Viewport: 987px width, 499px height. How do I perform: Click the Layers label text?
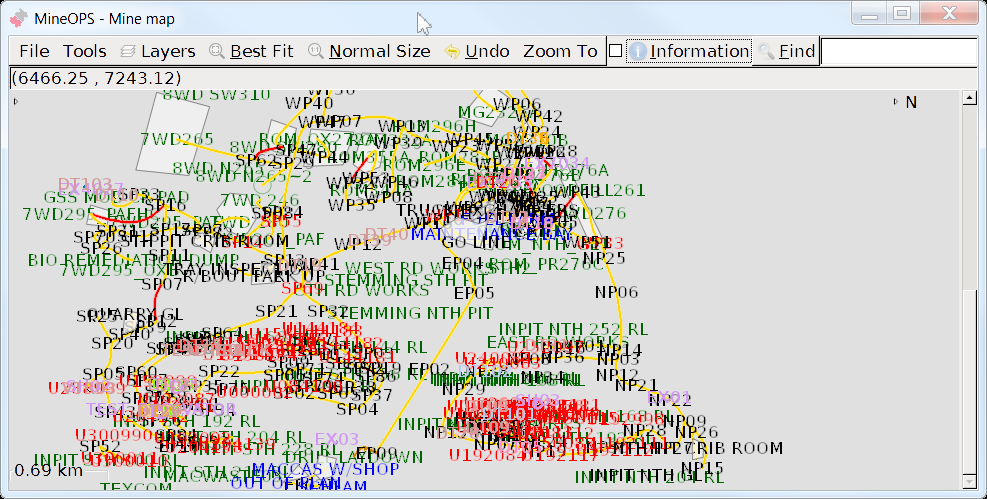pos(168,51)
